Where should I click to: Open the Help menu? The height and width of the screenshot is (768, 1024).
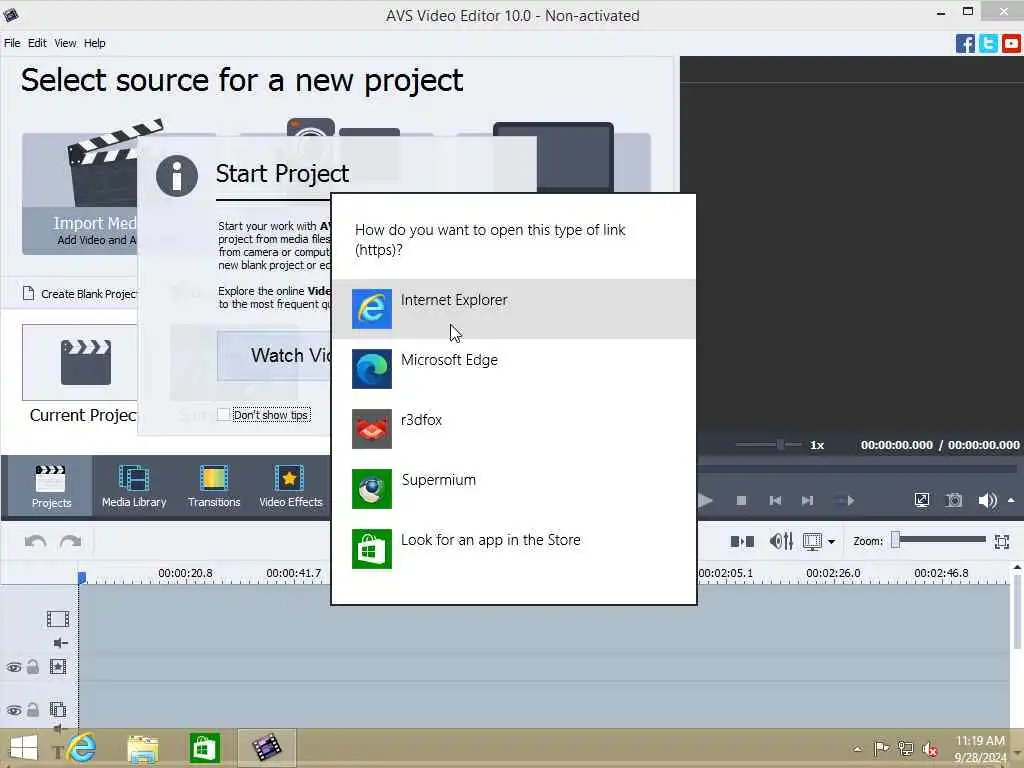coord(95,43)
